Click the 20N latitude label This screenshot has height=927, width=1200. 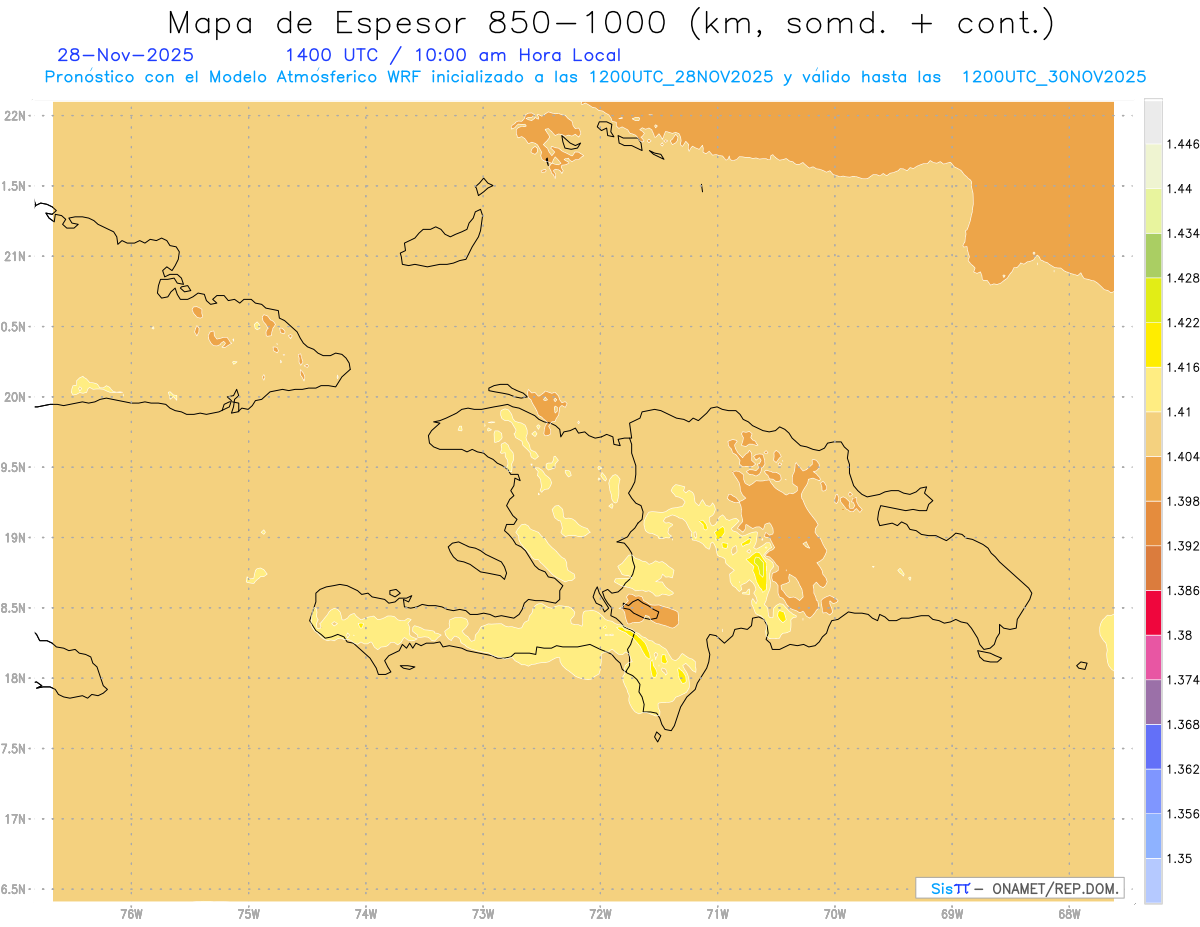pos(17,397)
